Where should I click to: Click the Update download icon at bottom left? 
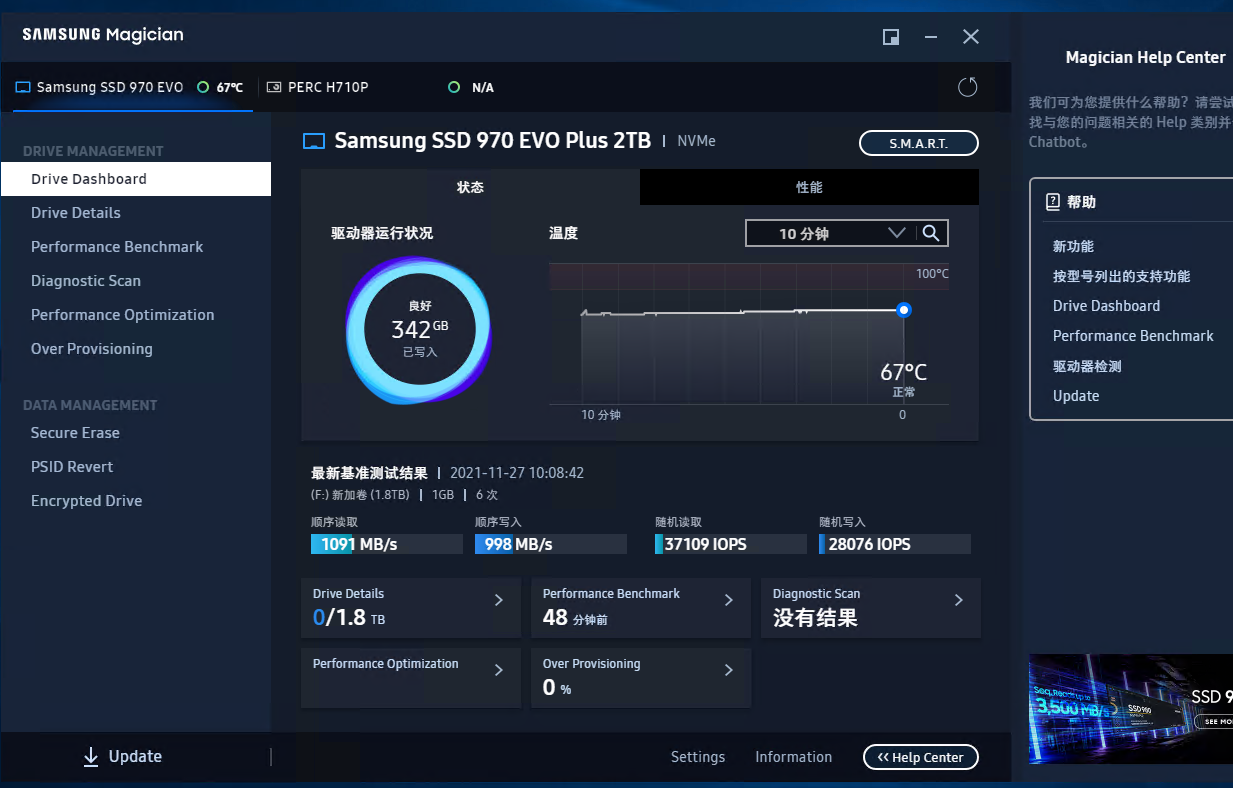[92, 756]
